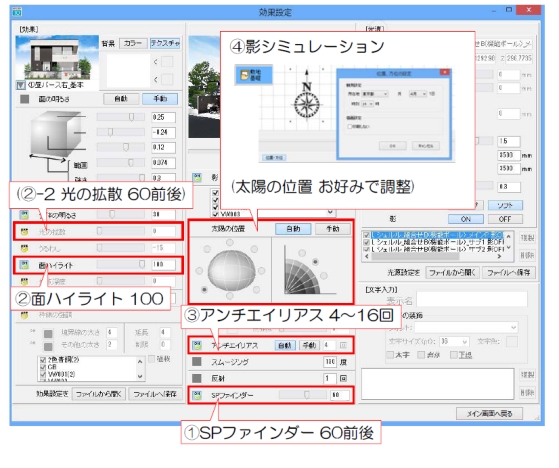This screenshot has height=468, width=559.
Task: Click the sun direction sphere dial
Action: tap(231, 270)
